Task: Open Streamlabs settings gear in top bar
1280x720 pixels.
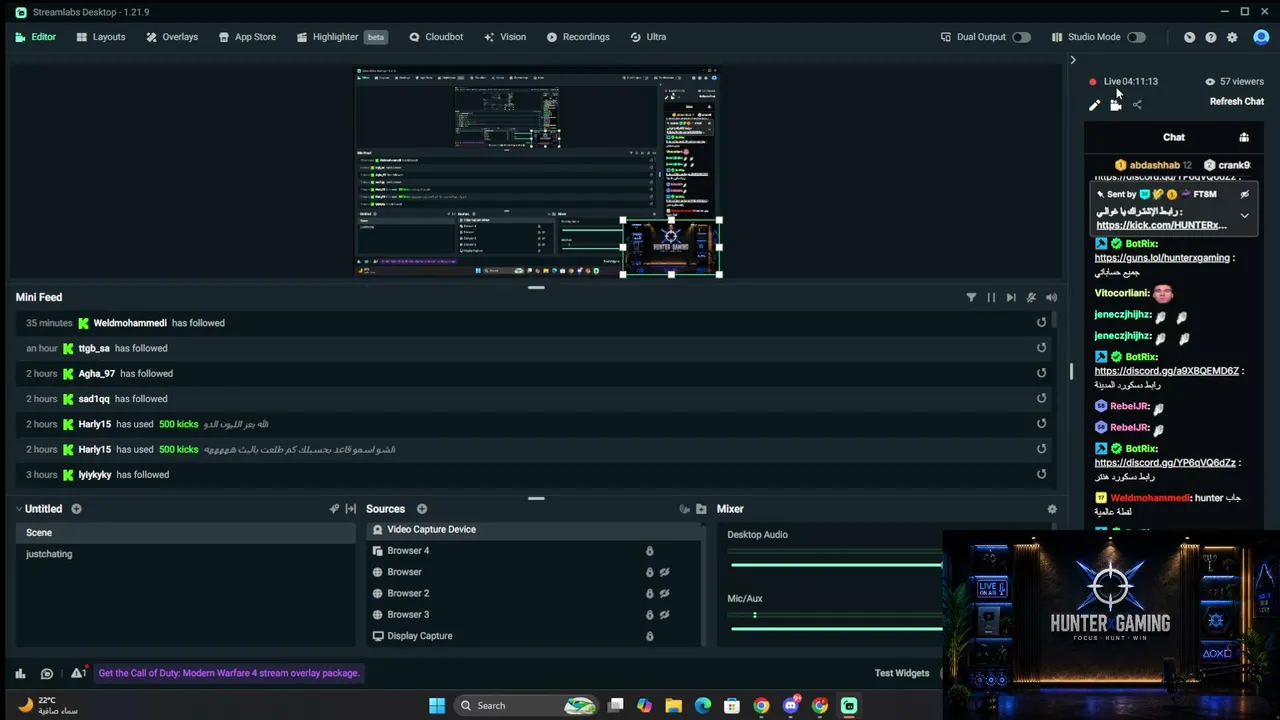Action: coord(1232,37)
